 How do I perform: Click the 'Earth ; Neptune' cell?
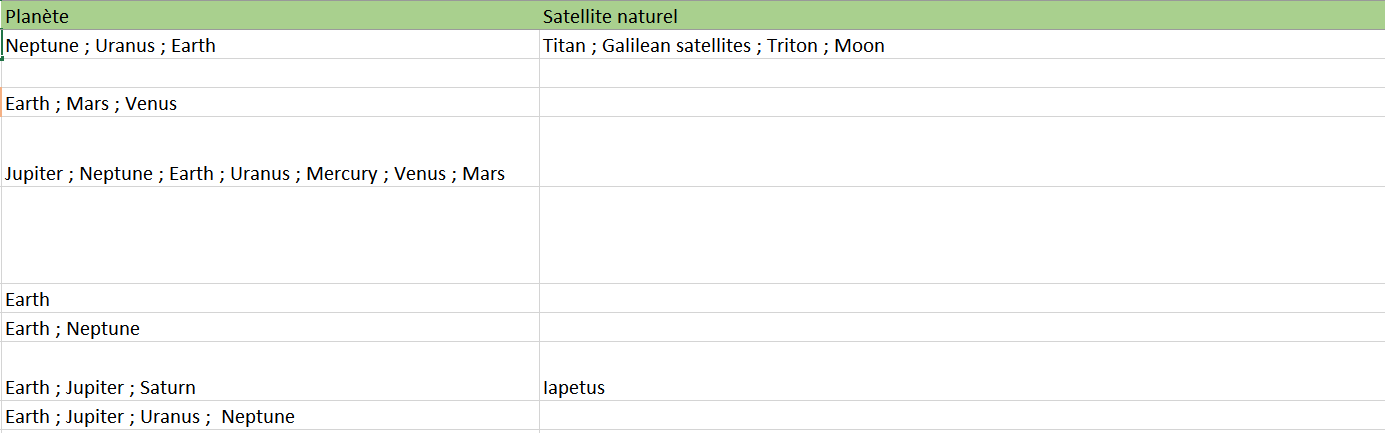coord(270,328)
